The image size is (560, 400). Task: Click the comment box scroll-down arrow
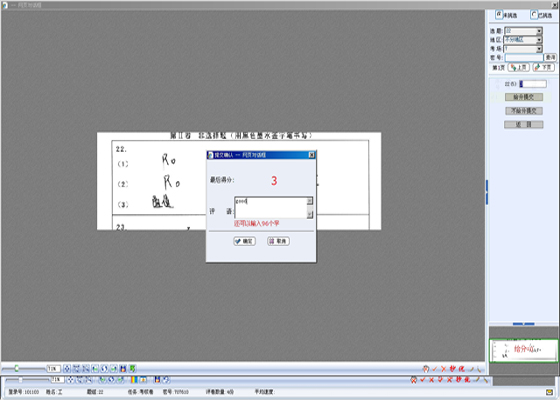(x=310, y=214)
